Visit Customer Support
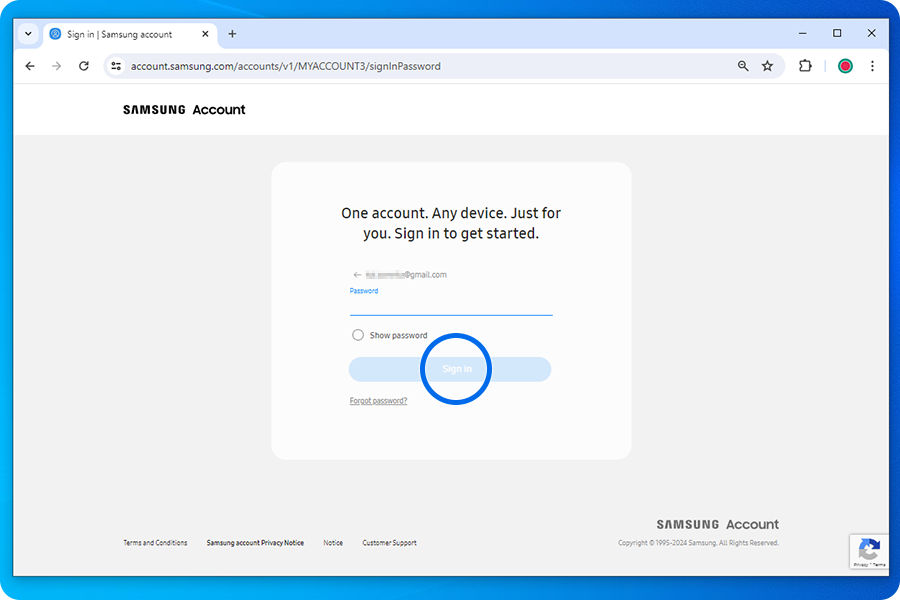 point(389,542)
